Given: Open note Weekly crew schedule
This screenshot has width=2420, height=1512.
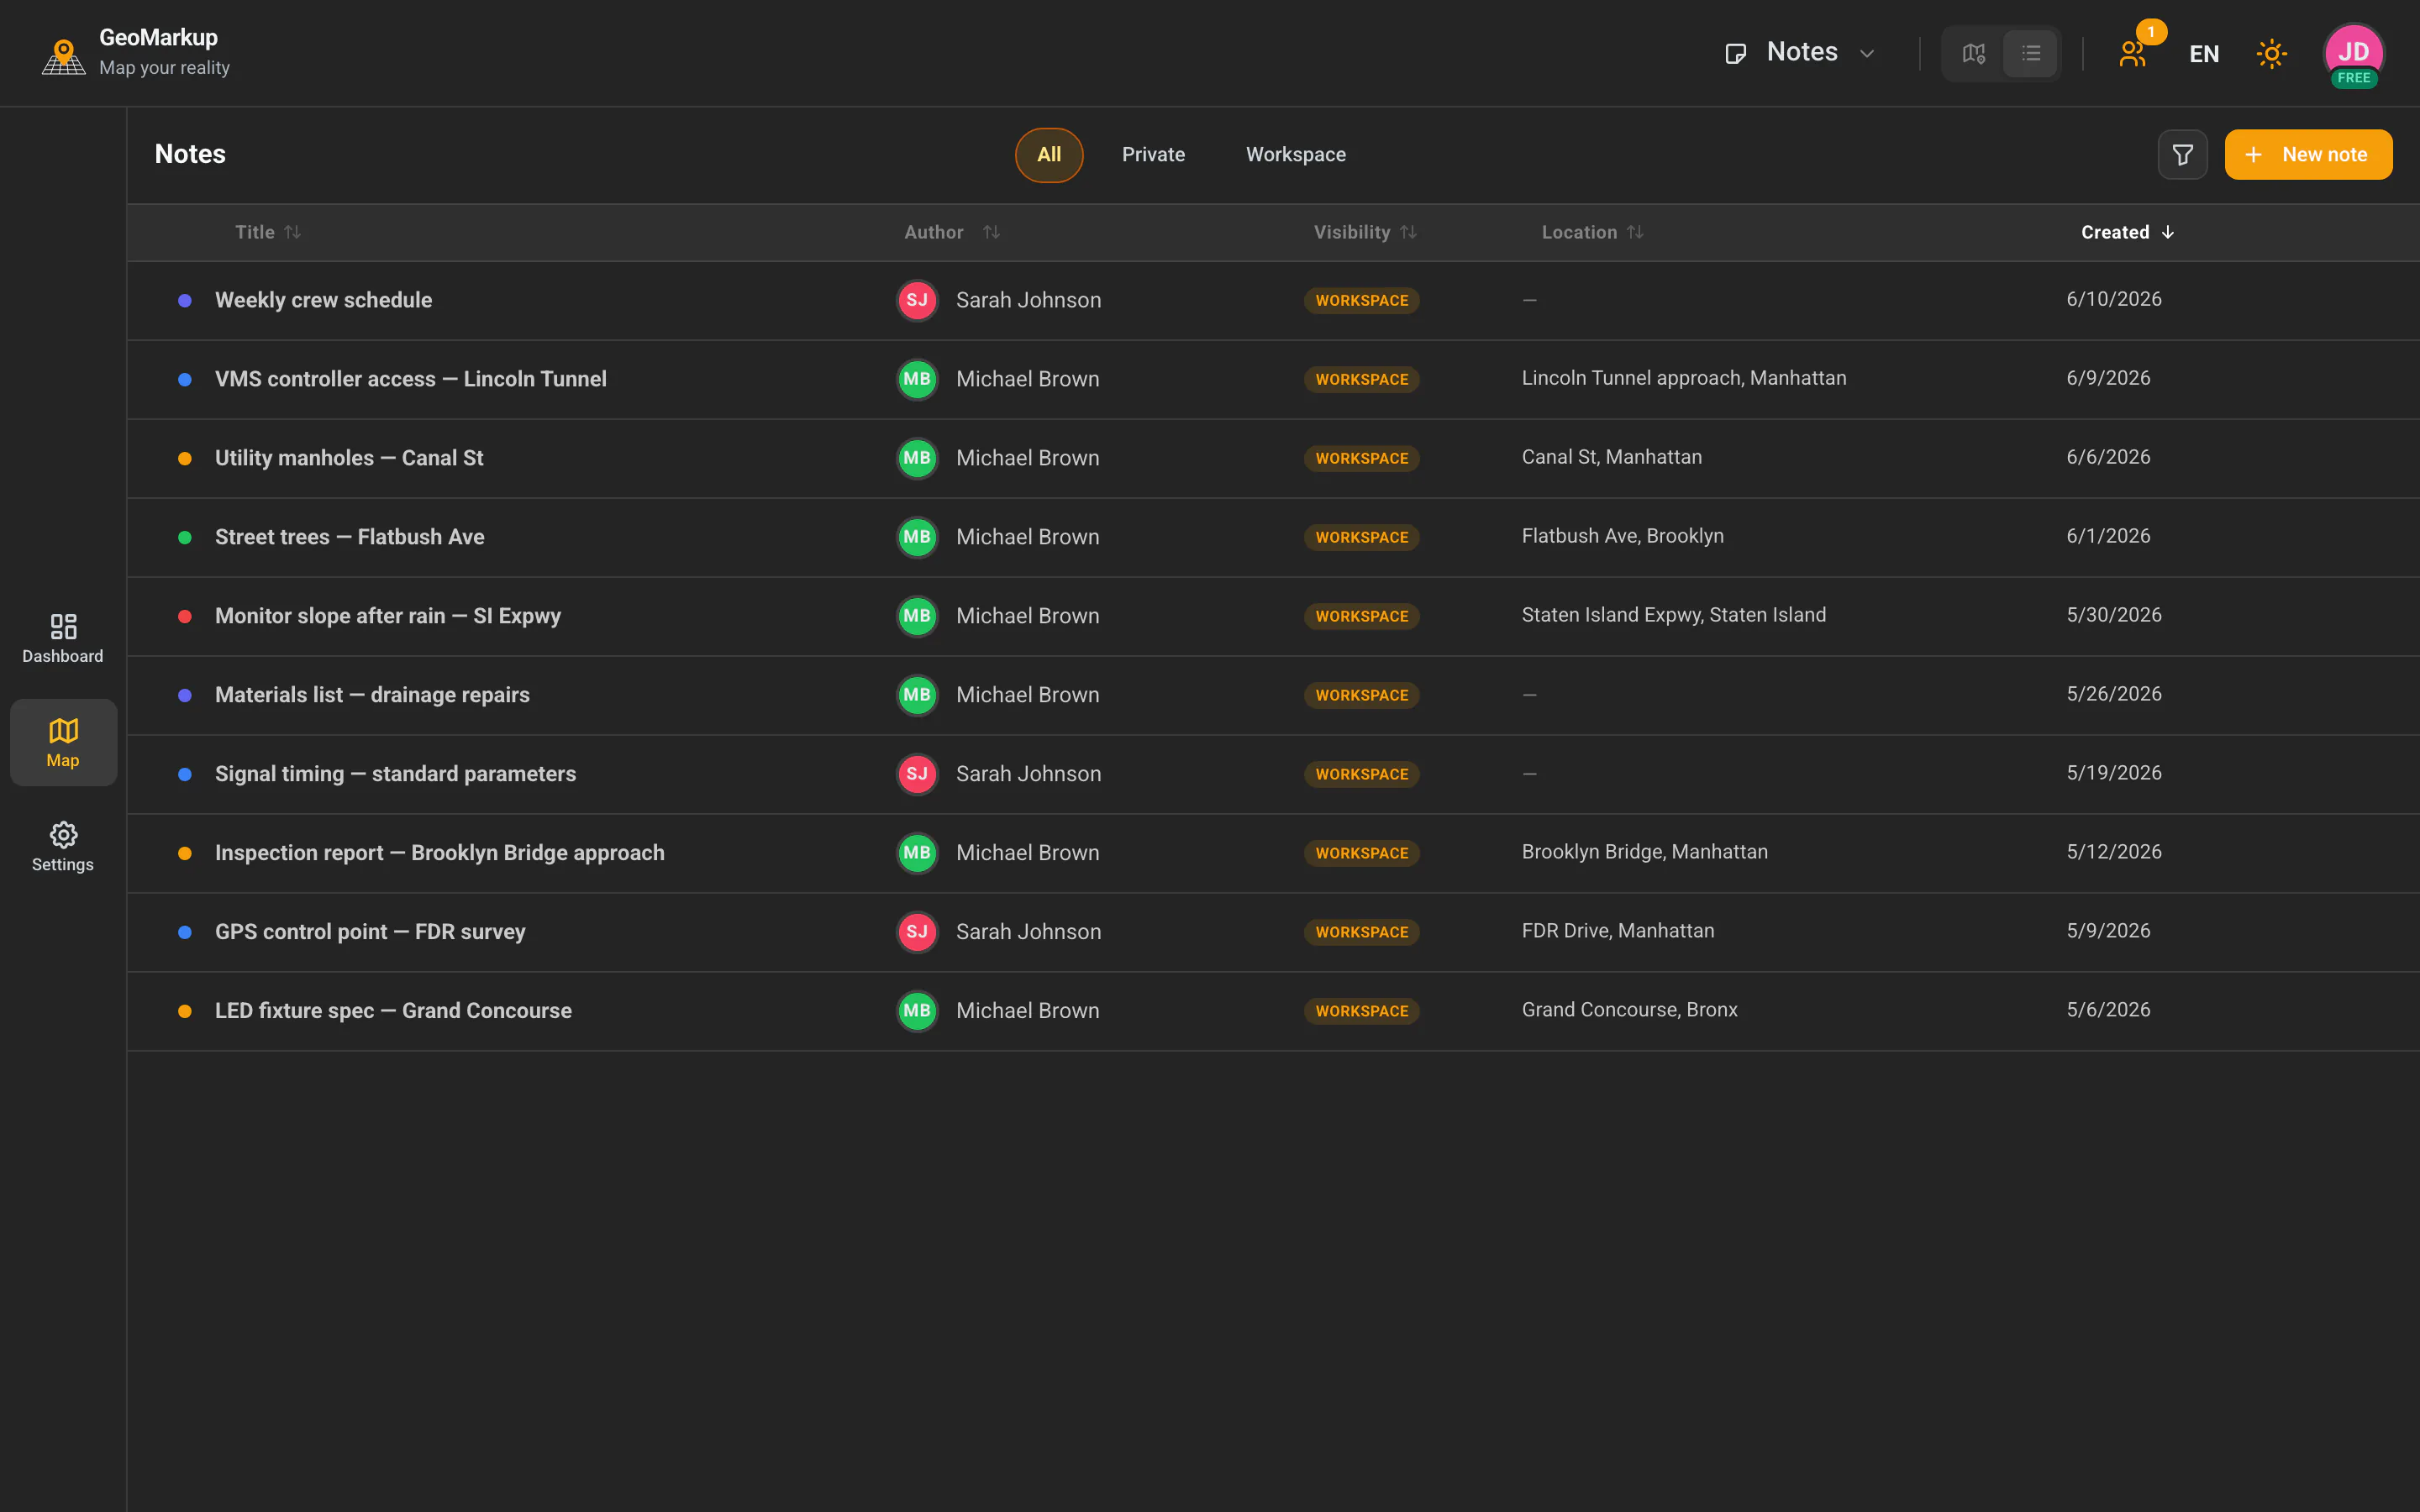Looking at the screenshot, I should [x=323, y=300].
